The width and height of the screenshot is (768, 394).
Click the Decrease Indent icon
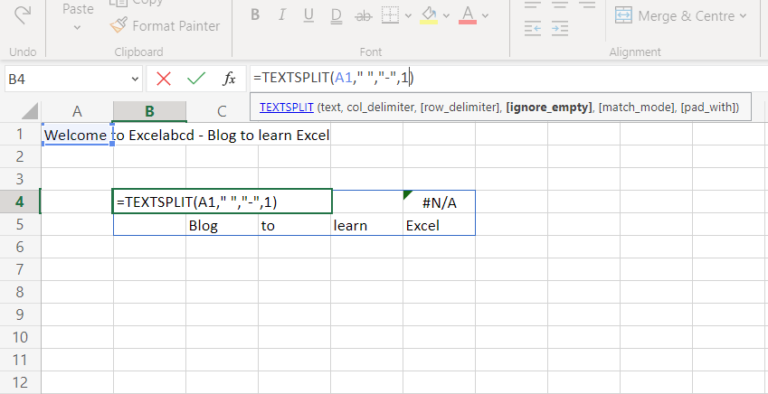(532, 29)
